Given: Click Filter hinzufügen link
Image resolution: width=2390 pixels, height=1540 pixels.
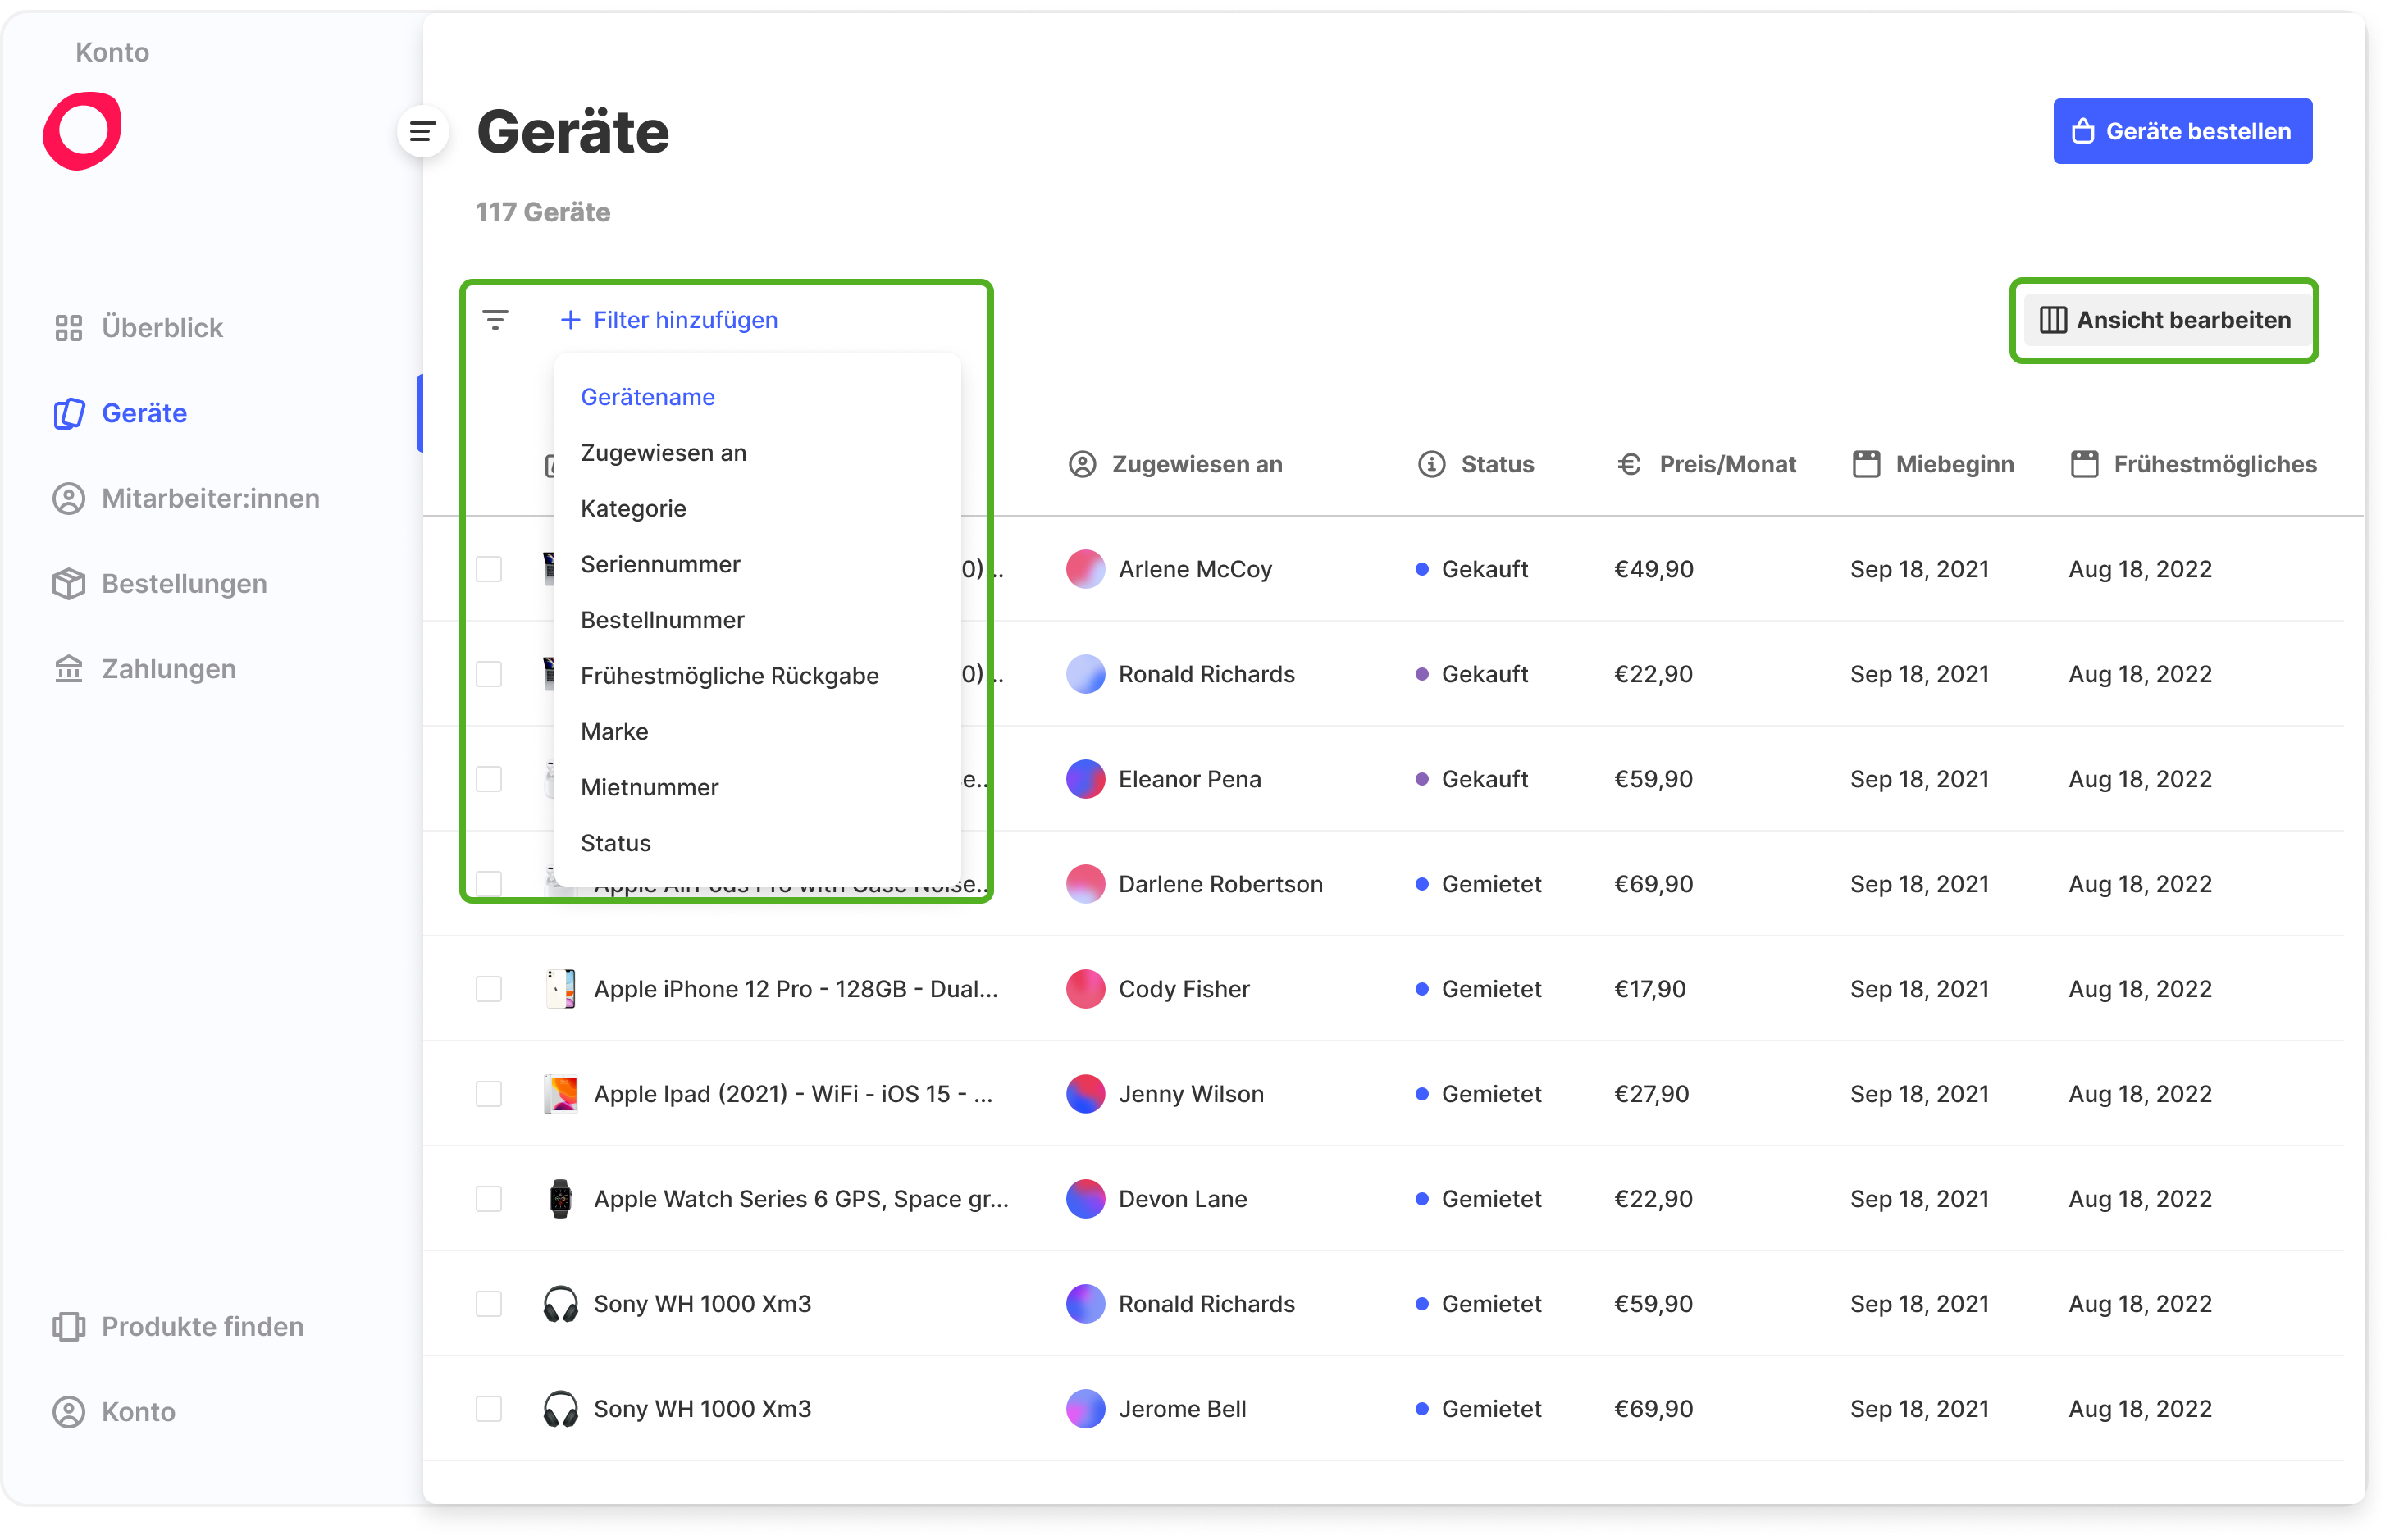Looking at the screenshot, I should tap(670, 320).
